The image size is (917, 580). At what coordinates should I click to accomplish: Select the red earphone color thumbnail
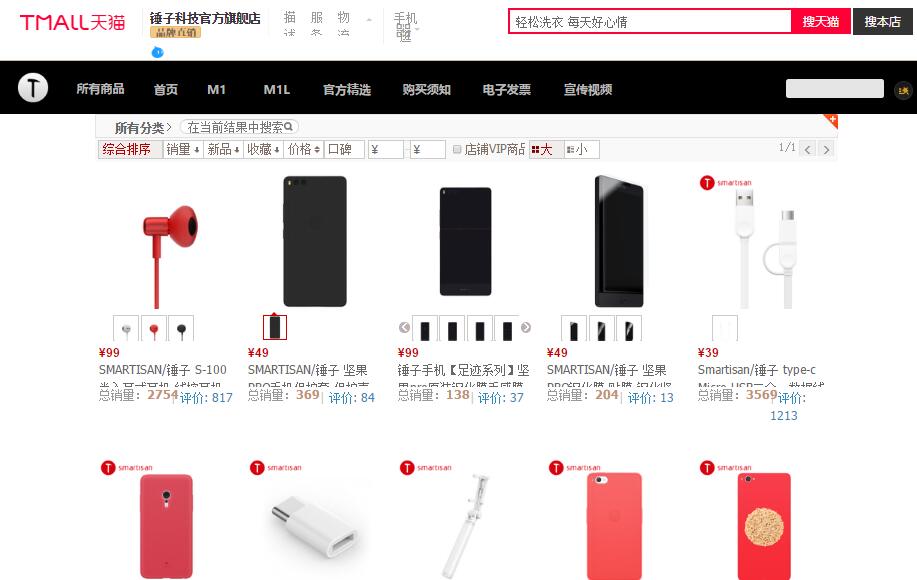[x=154, y=329]
